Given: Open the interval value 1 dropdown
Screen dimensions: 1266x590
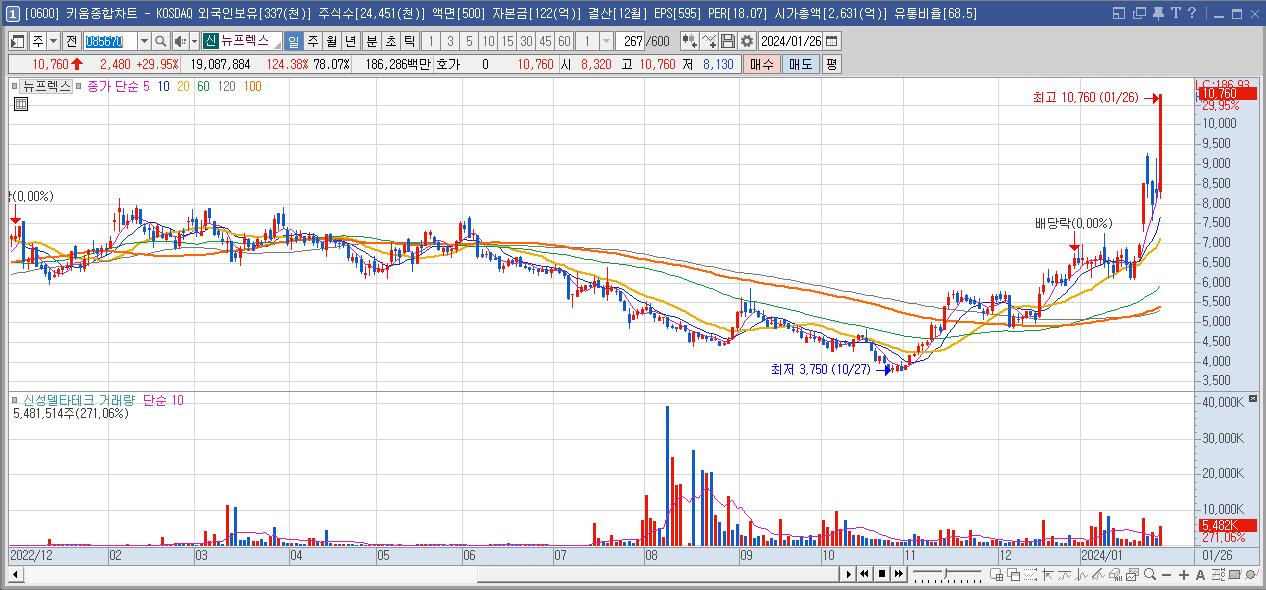Looking at the screenshot, I should pyautogui.click(x=606, y=41).
